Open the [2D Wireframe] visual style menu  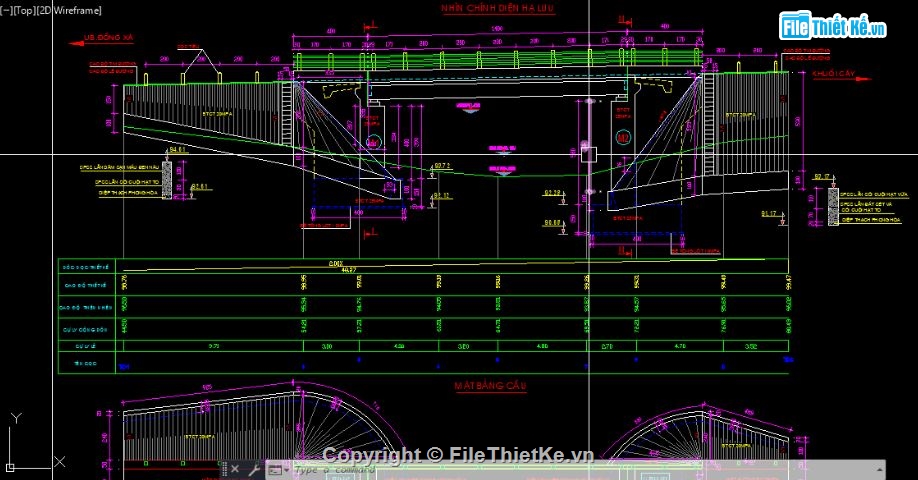coord(68,11)
